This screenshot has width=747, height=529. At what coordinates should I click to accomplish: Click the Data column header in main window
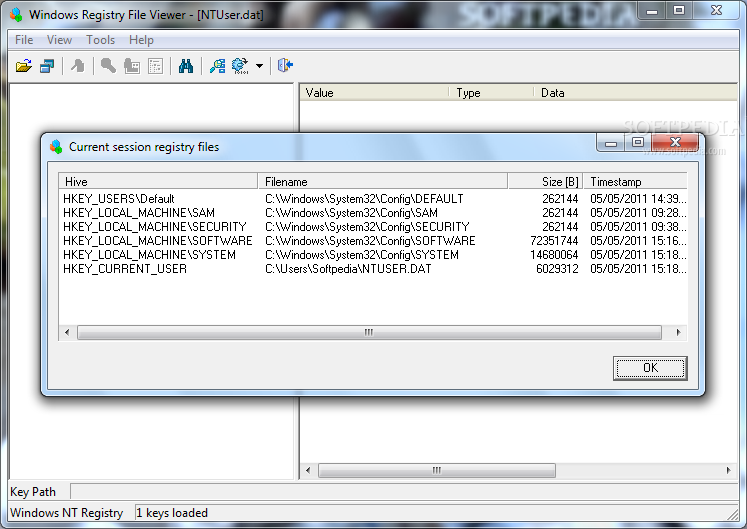point(636,93)
